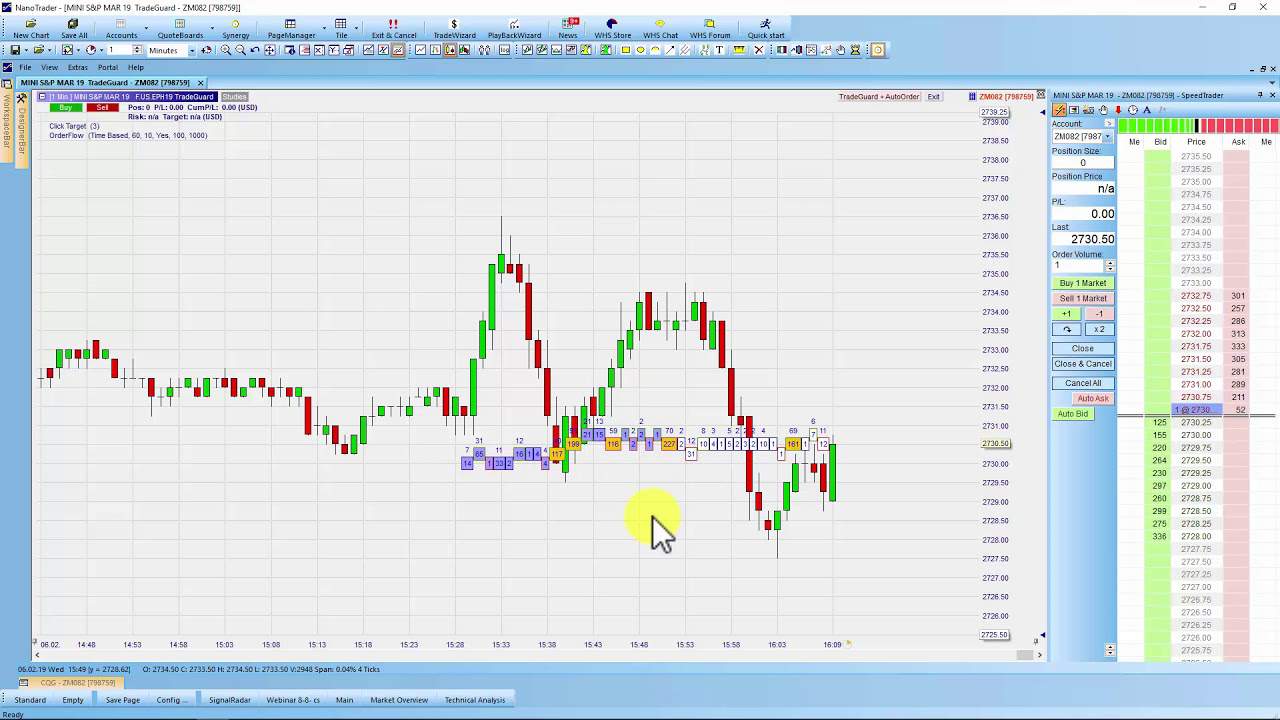Image resolution: width=1280 pixels, height=720 pixels.
Task: Open the Portal menu
Action: [107, 67]
